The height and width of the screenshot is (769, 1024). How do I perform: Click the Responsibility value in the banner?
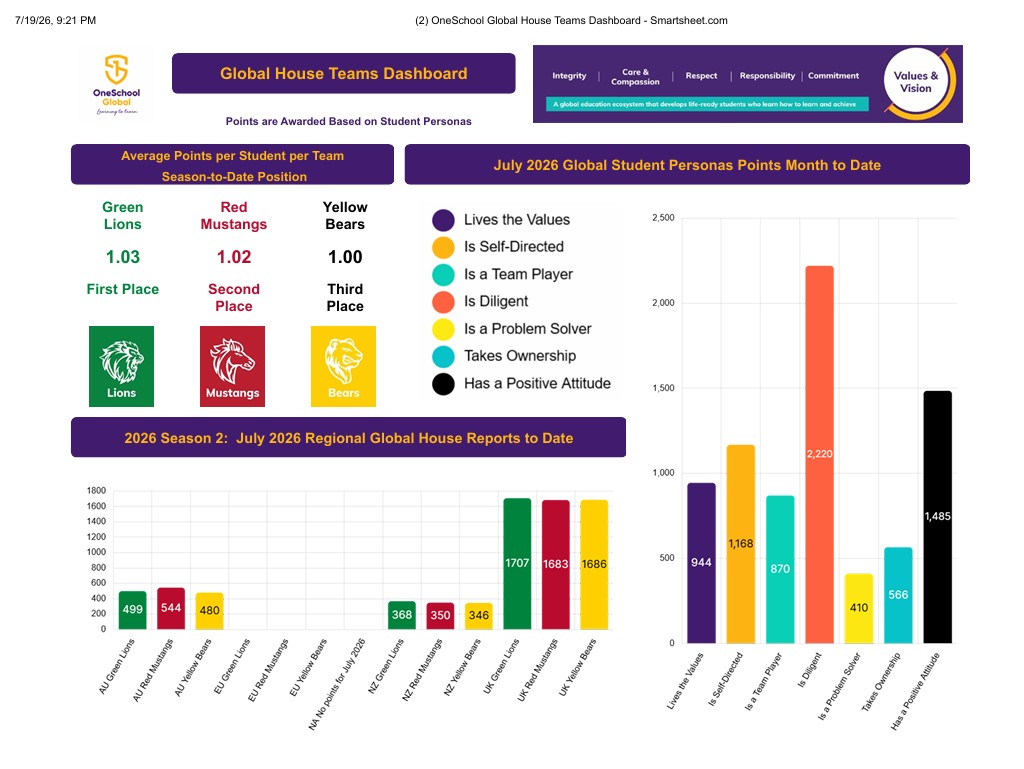[x=767, y=76]
